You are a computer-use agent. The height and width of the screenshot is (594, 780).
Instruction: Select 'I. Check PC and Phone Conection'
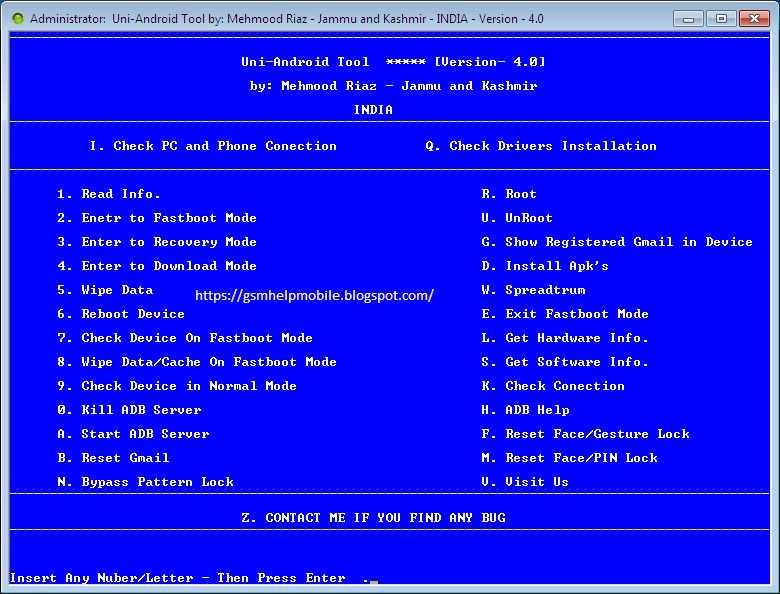point(213,146)
